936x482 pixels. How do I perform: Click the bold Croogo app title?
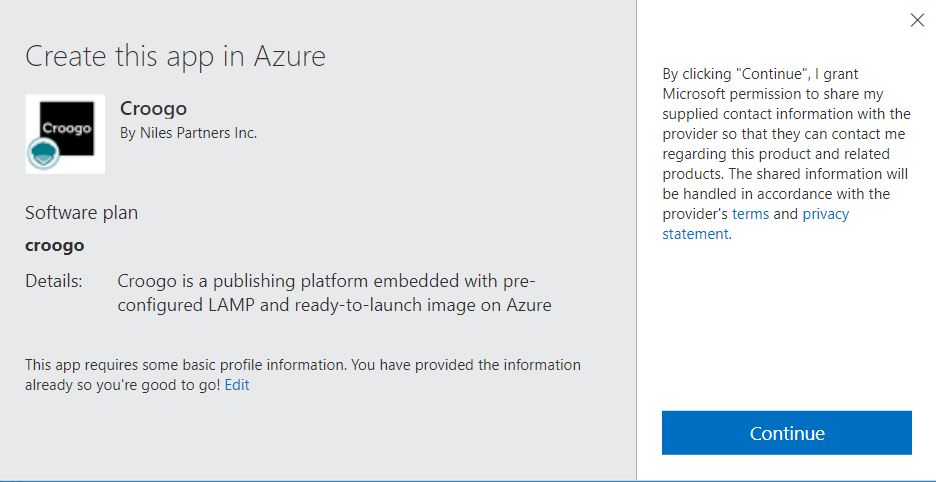coord(153,108)
